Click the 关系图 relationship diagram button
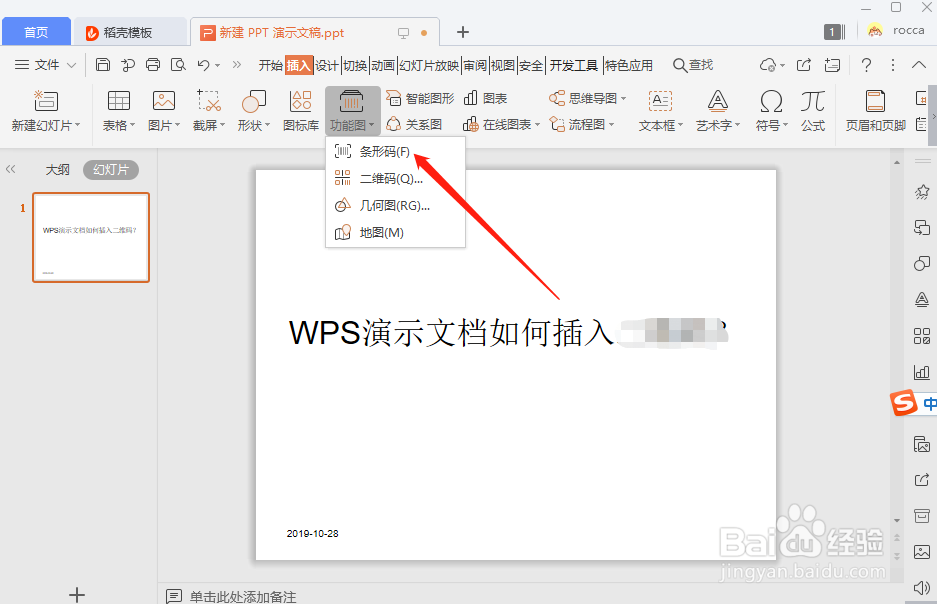The height and width of the screenshot is (604, 937). [x=414, y=124]
